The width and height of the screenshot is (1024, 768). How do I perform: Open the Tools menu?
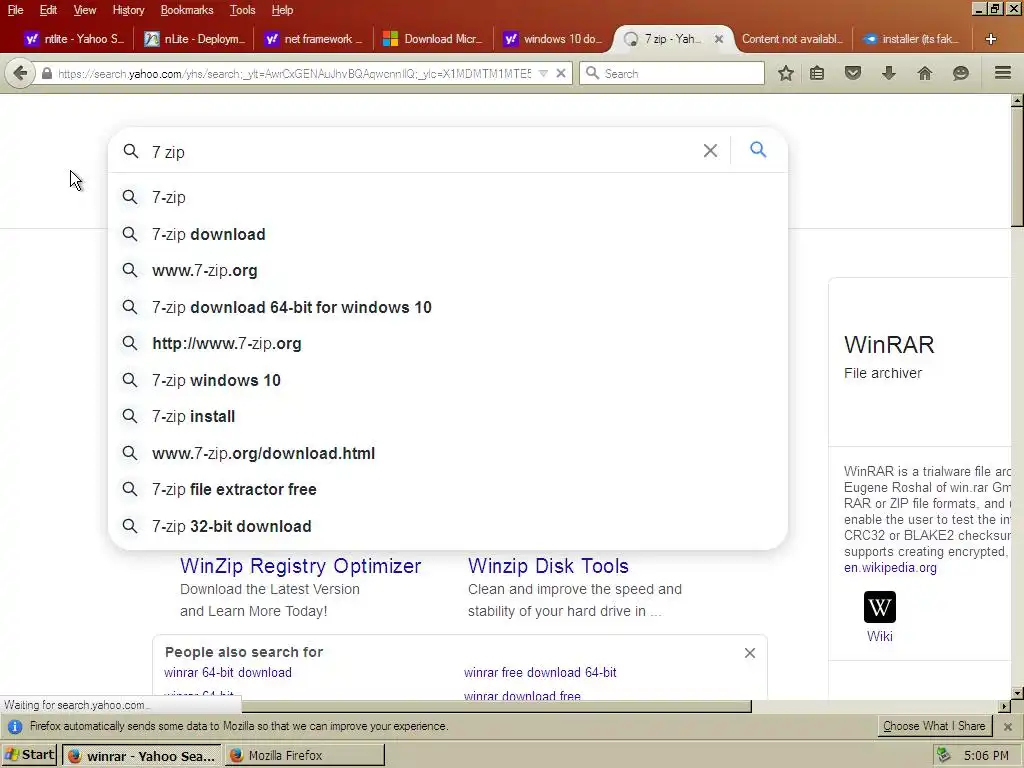242,10
